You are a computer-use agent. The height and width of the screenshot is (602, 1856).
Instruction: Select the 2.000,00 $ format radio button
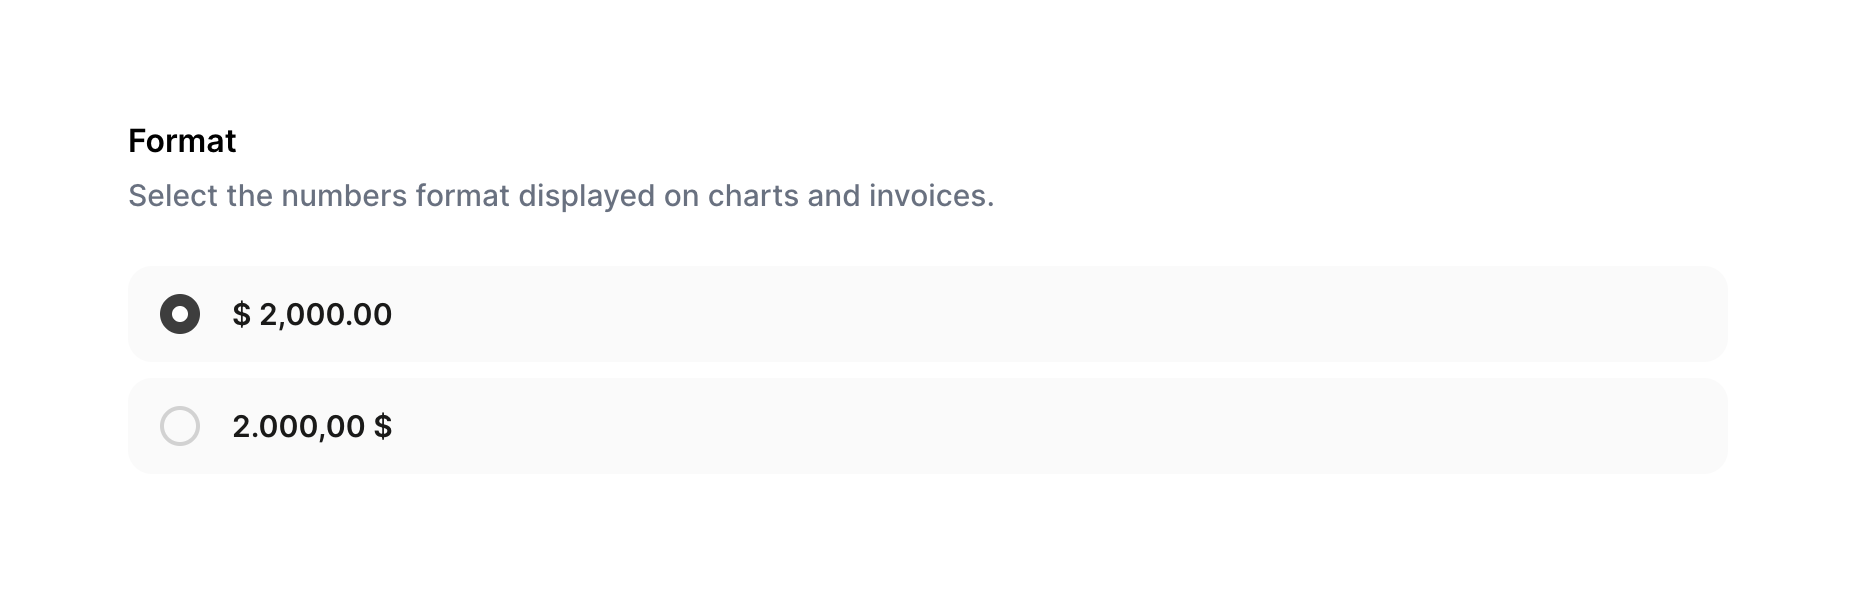point(181,426)
